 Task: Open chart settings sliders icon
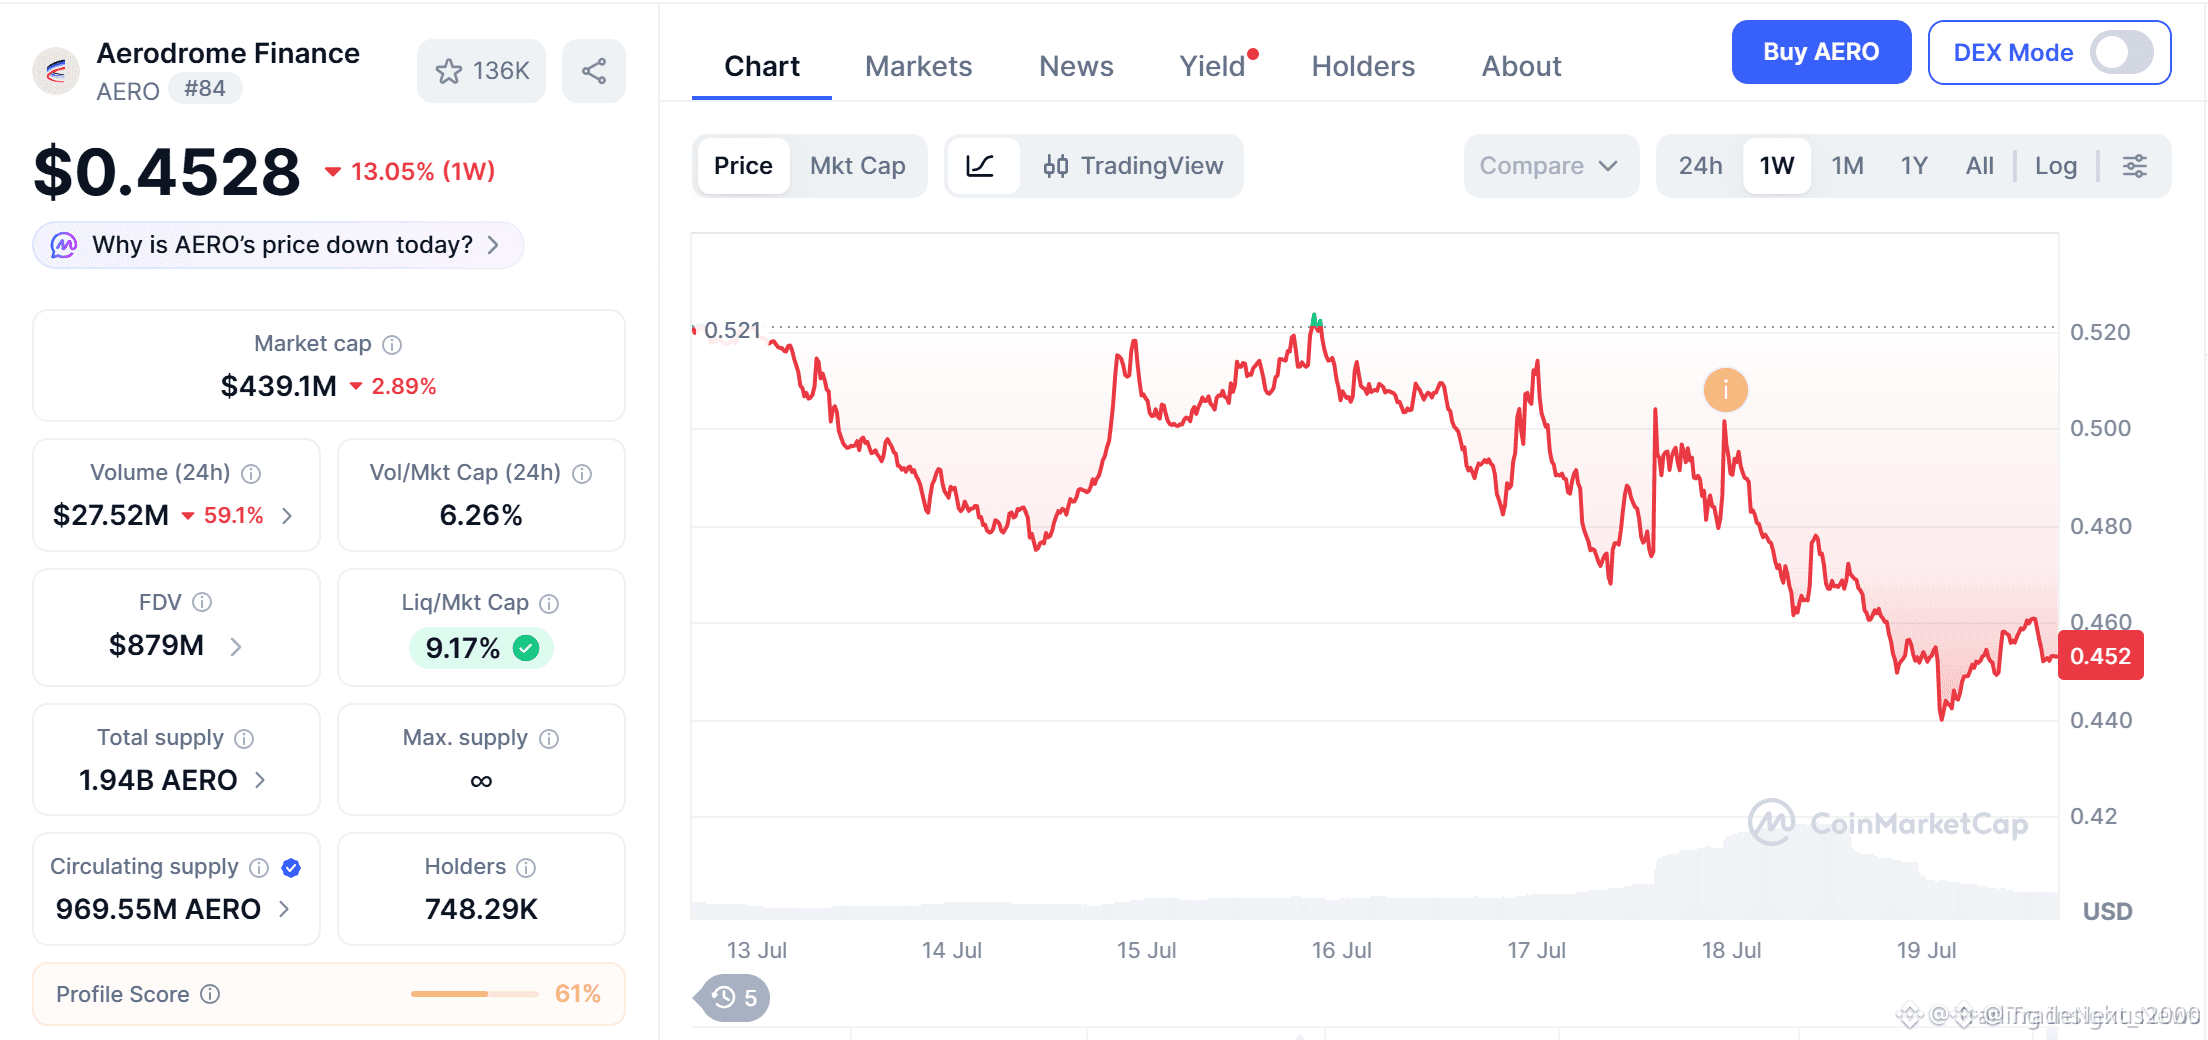(x=2135, y=166)
